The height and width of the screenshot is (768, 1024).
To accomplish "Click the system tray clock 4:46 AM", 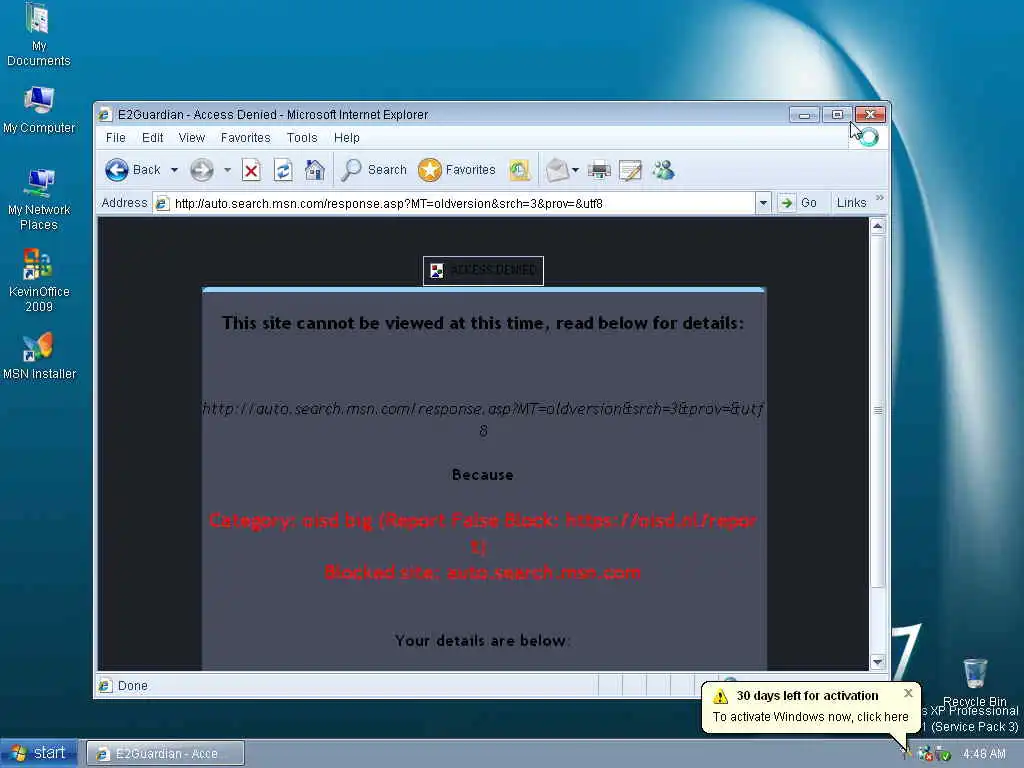I will pyautogui.click(x=984, y=754).
